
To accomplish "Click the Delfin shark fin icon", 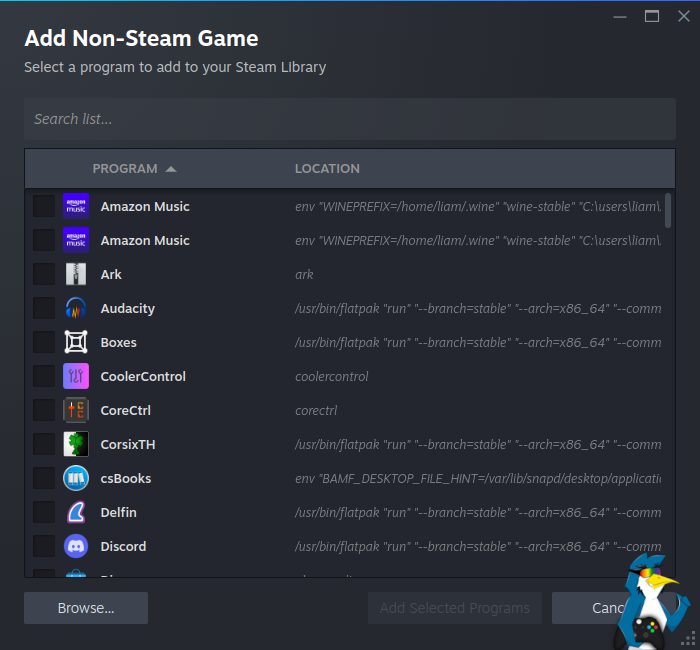I will click(x=76, y=512).
